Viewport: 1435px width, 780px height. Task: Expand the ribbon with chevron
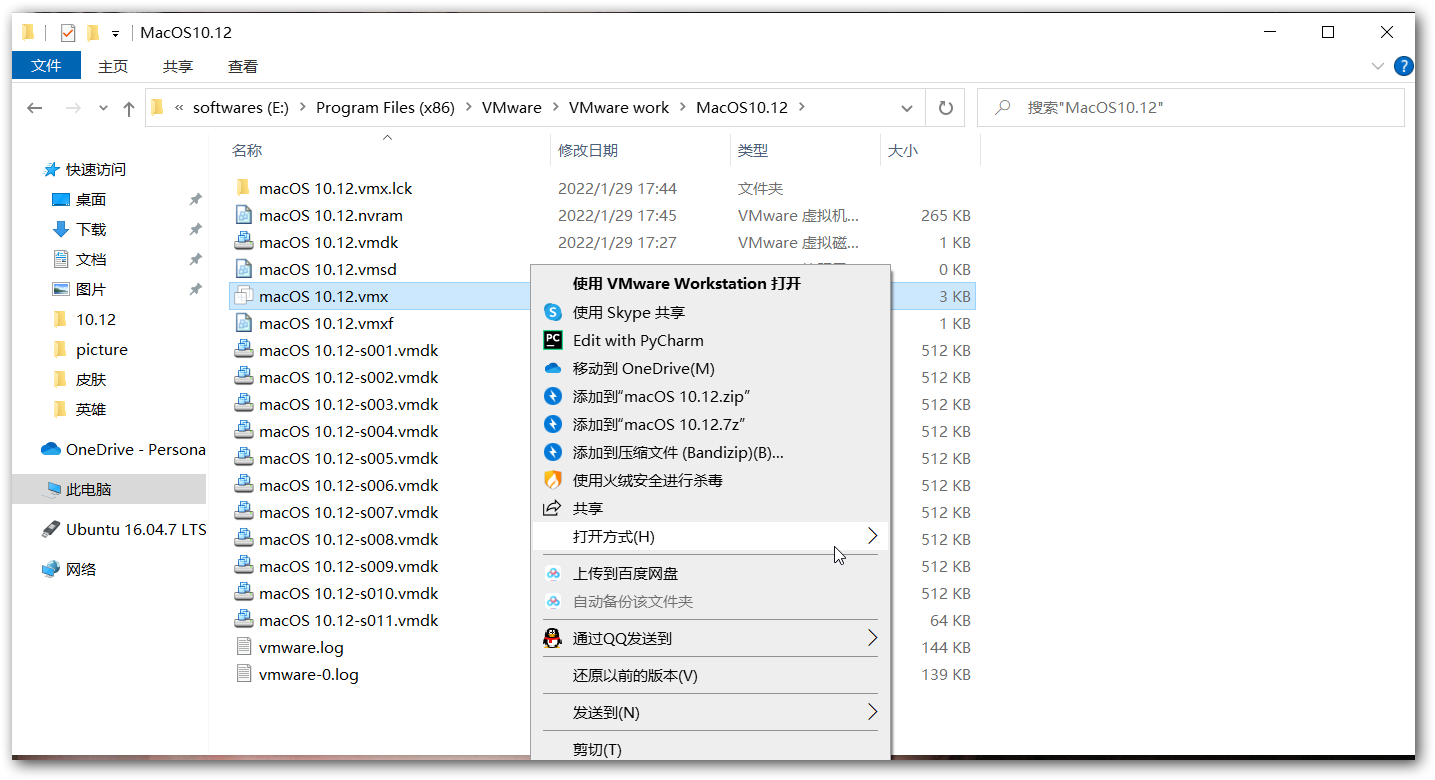pos(1377,66)
